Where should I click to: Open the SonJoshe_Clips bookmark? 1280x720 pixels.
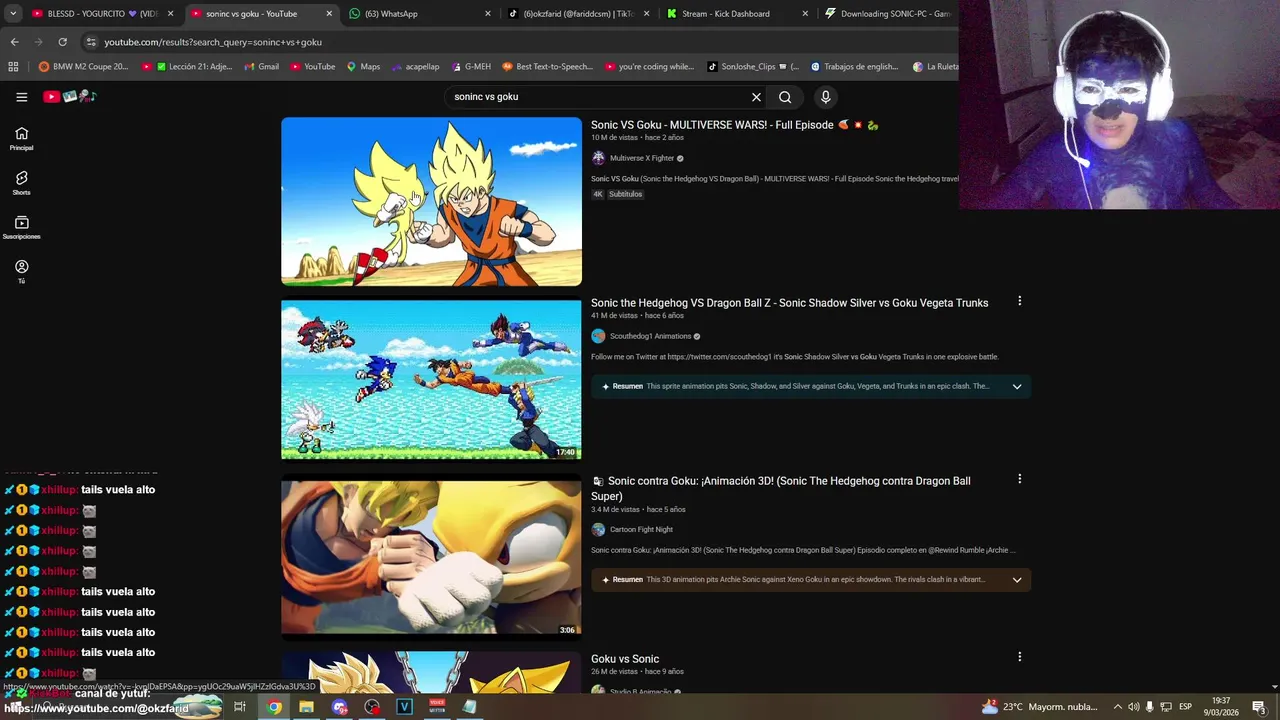pyautogui.click(x=752, y=67)
